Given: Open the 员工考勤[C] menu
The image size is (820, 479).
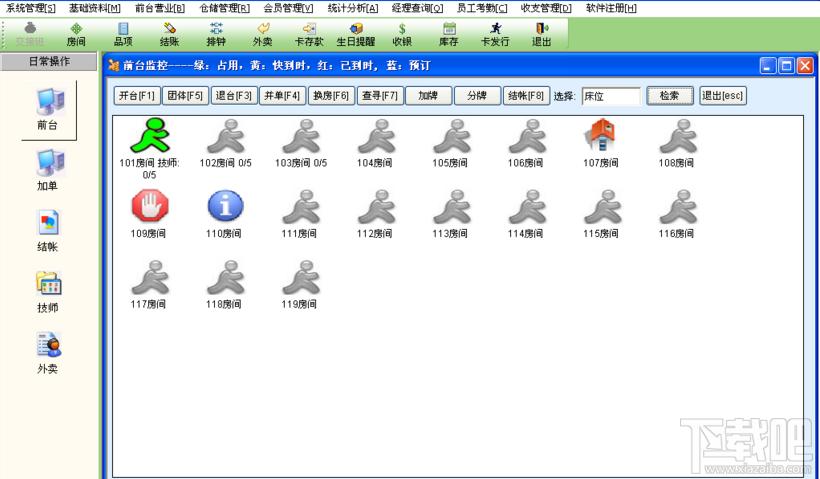Looking at the screenshot, I should 482,8.
